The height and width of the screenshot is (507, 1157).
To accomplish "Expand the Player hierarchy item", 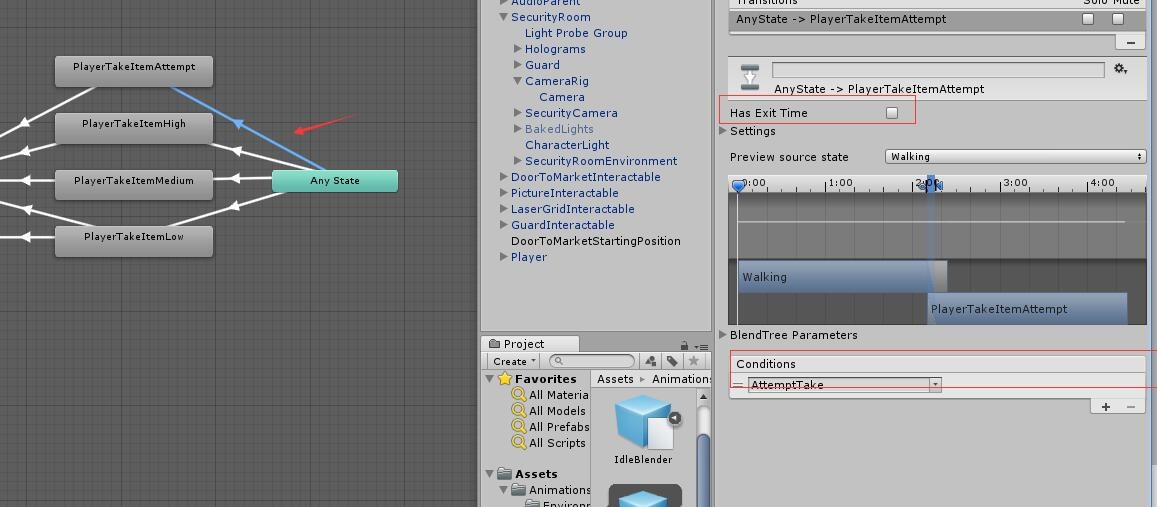I will [503, 257].
